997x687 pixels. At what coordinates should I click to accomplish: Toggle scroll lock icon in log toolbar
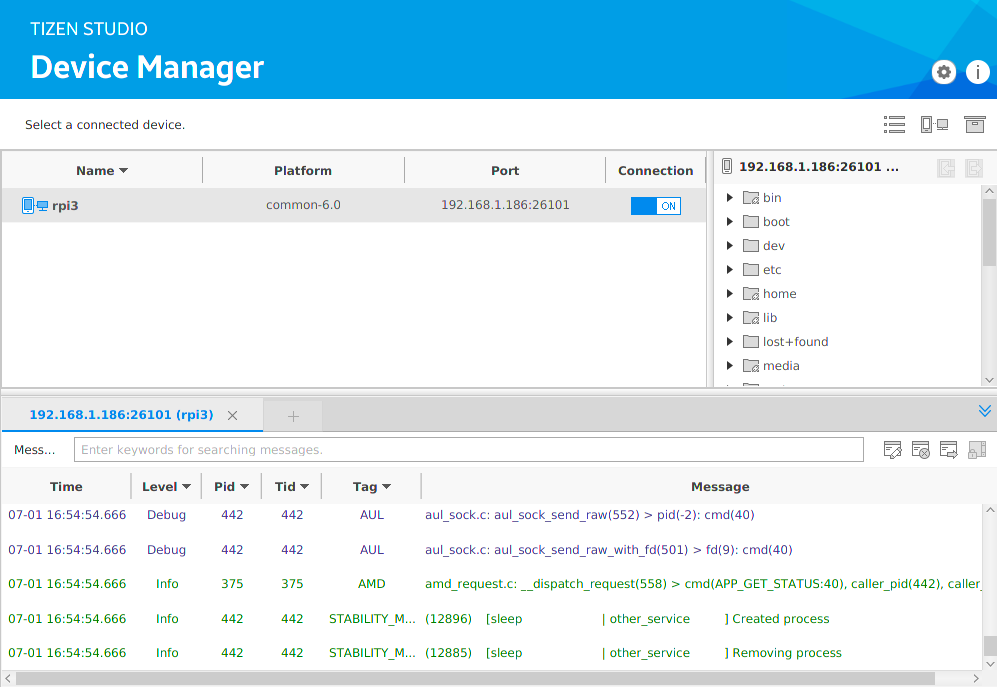pyautogui.click(x=977, y=450)
